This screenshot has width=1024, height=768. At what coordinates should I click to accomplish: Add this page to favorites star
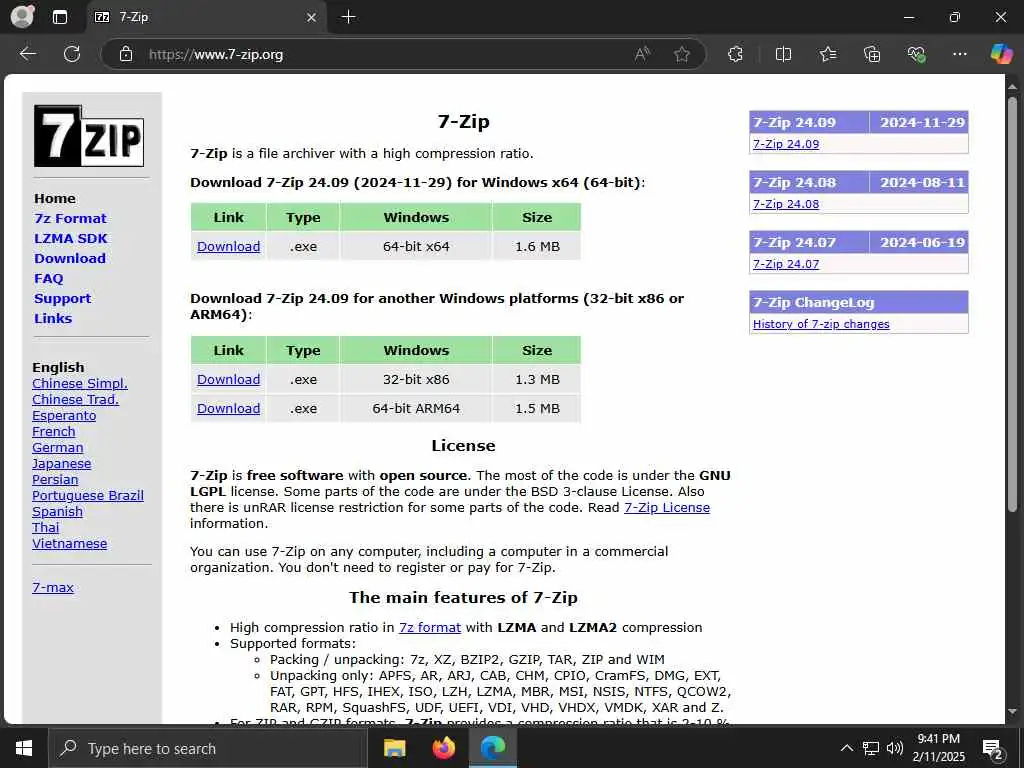(x=682, y=54)
